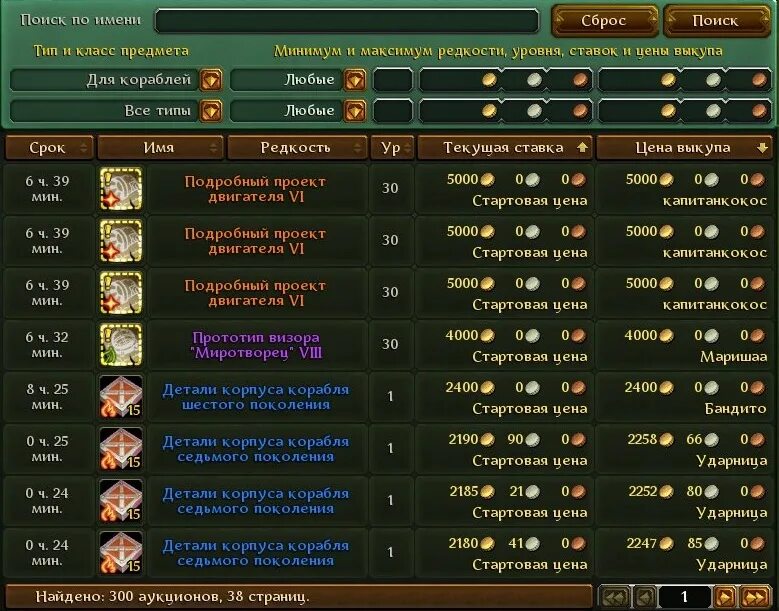Screen dimensions: 779x611
Task: Expand the lower Любые rarity dropdown
Action: tap(355, 111)
